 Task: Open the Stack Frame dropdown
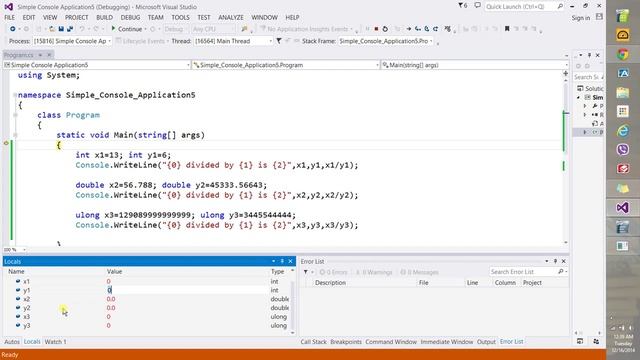coord(386,41)
